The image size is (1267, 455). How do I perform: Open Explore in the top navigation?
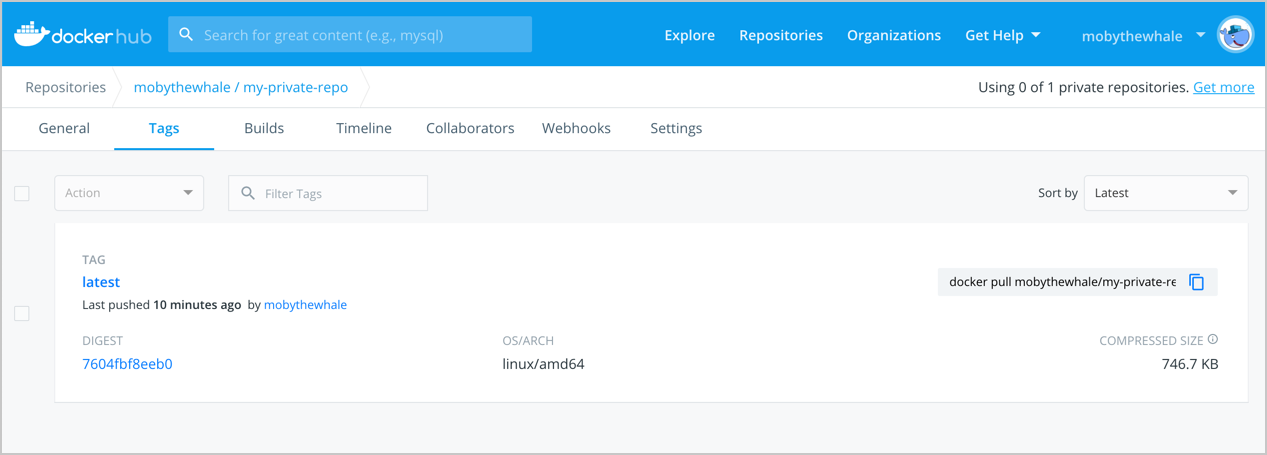[689, 35]
